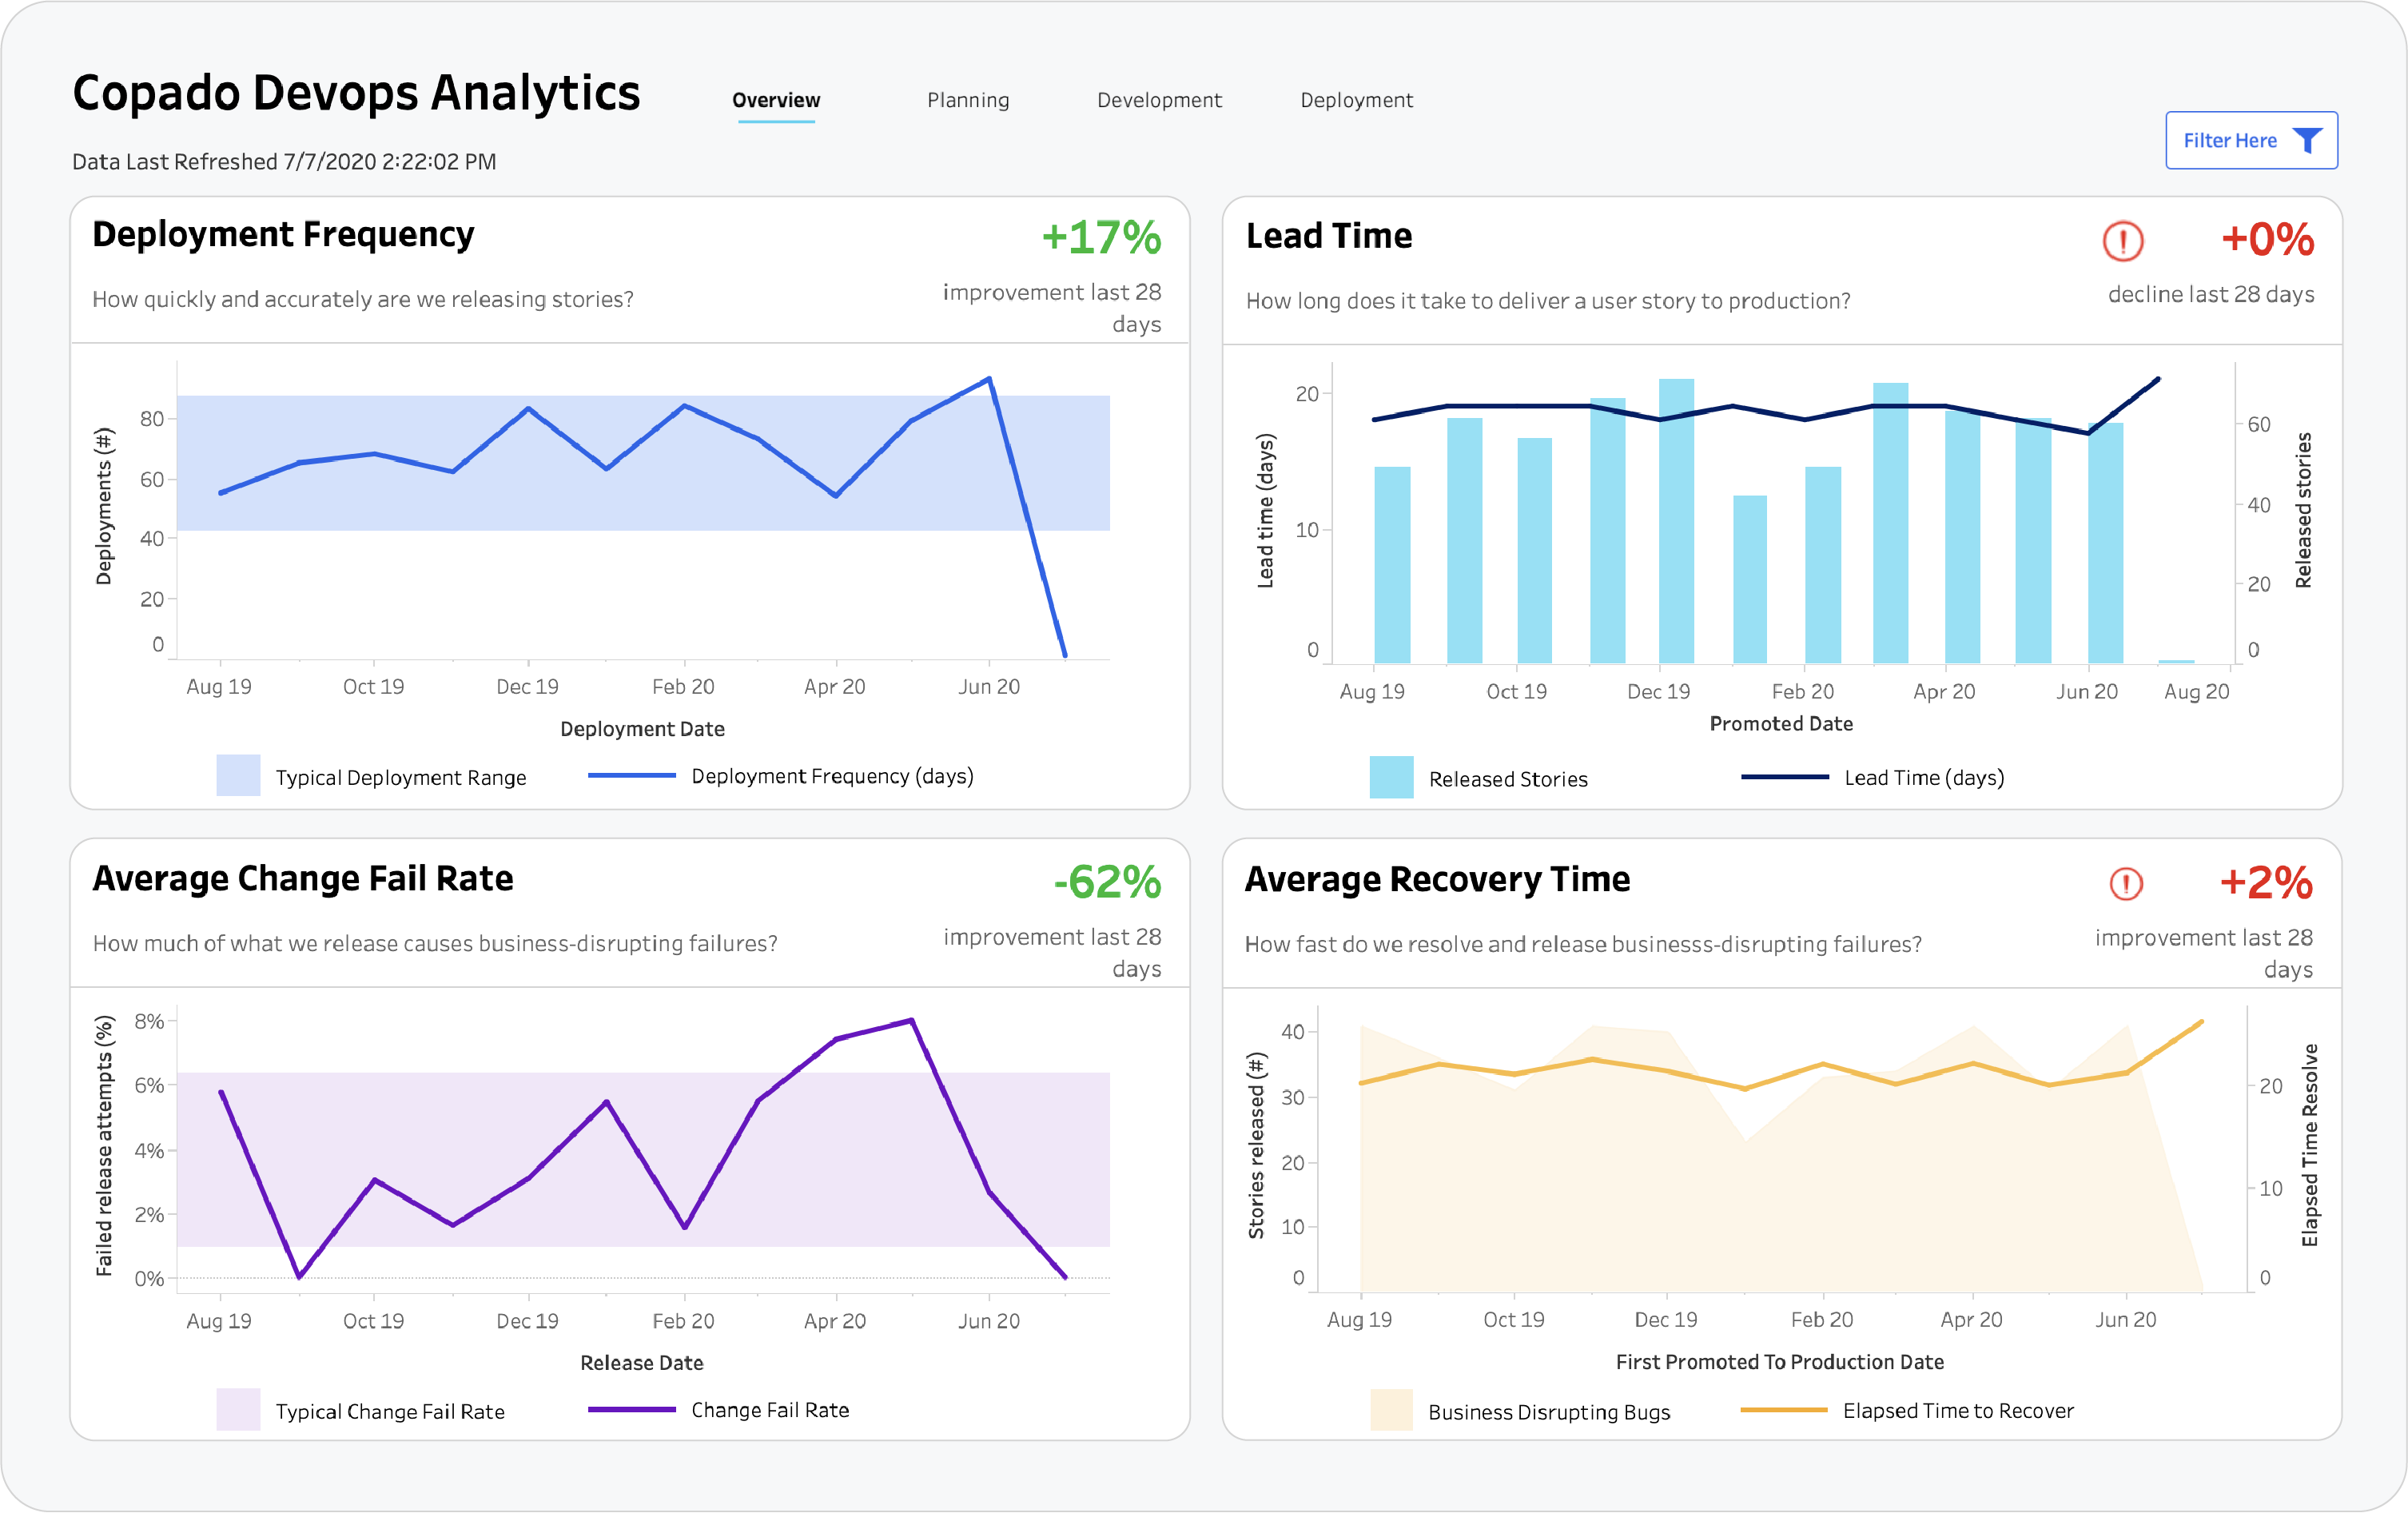The width and height of the screenshot is (2408, 1513).
Task: Click the +17% improvement value
Action: (x=1101, y=238)
